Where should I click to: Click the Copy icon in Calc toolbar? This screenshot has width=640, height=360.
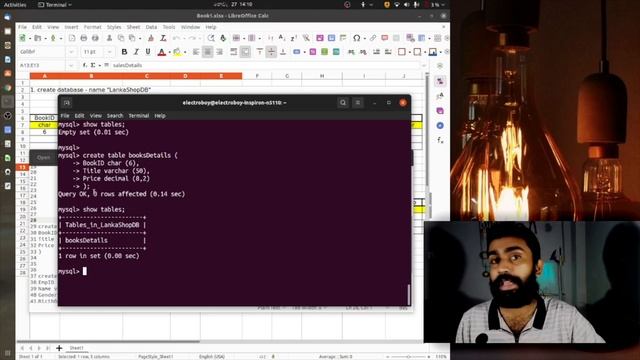pos(121,38)
